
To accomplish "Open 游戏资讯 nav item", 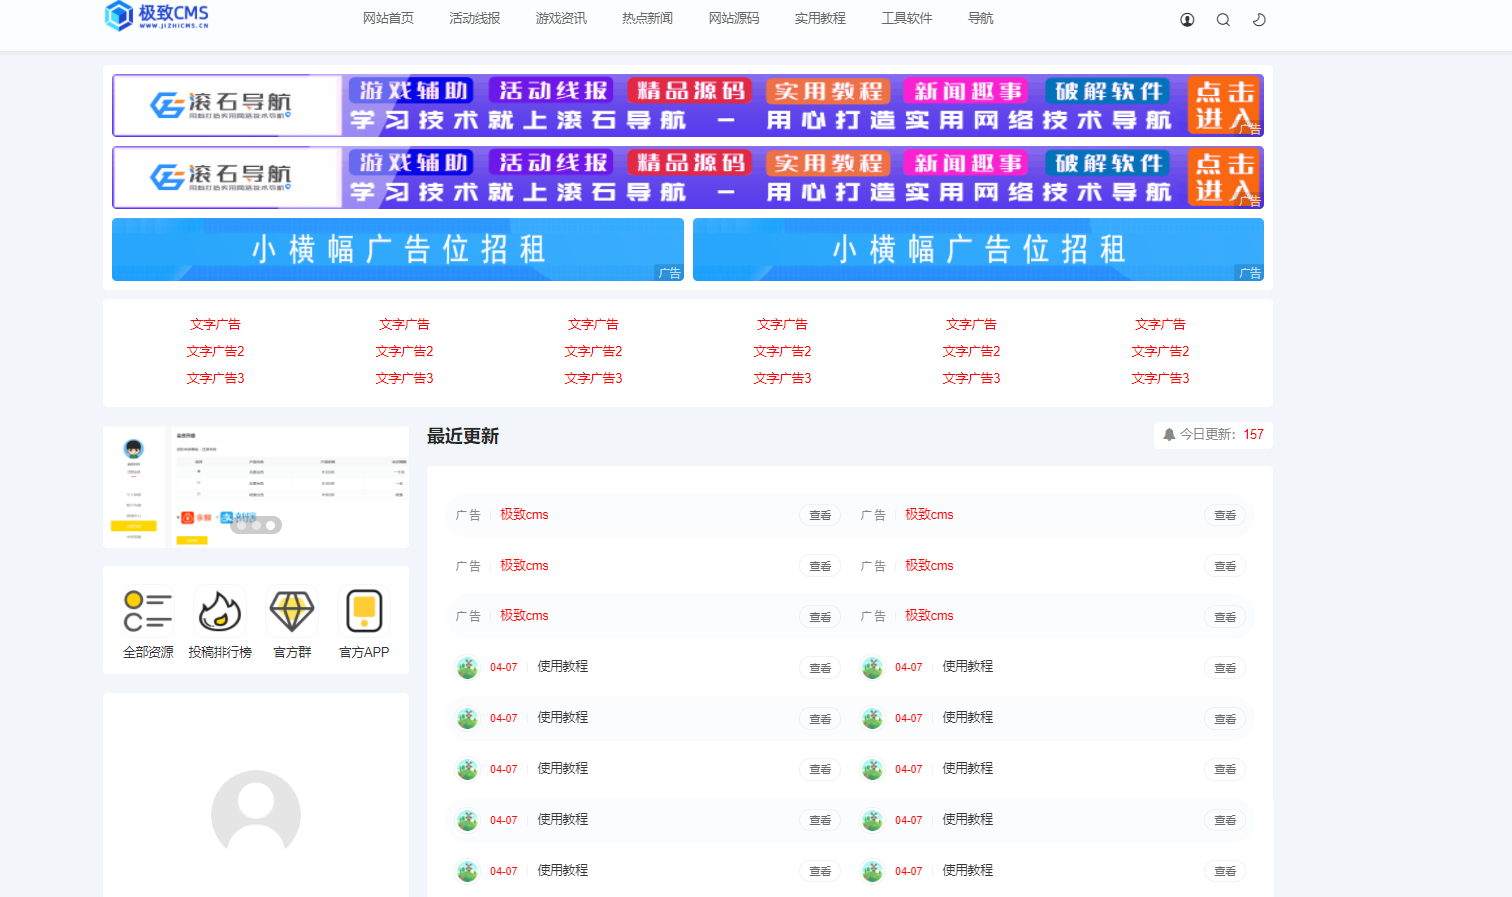I will [x=561, y=18].
